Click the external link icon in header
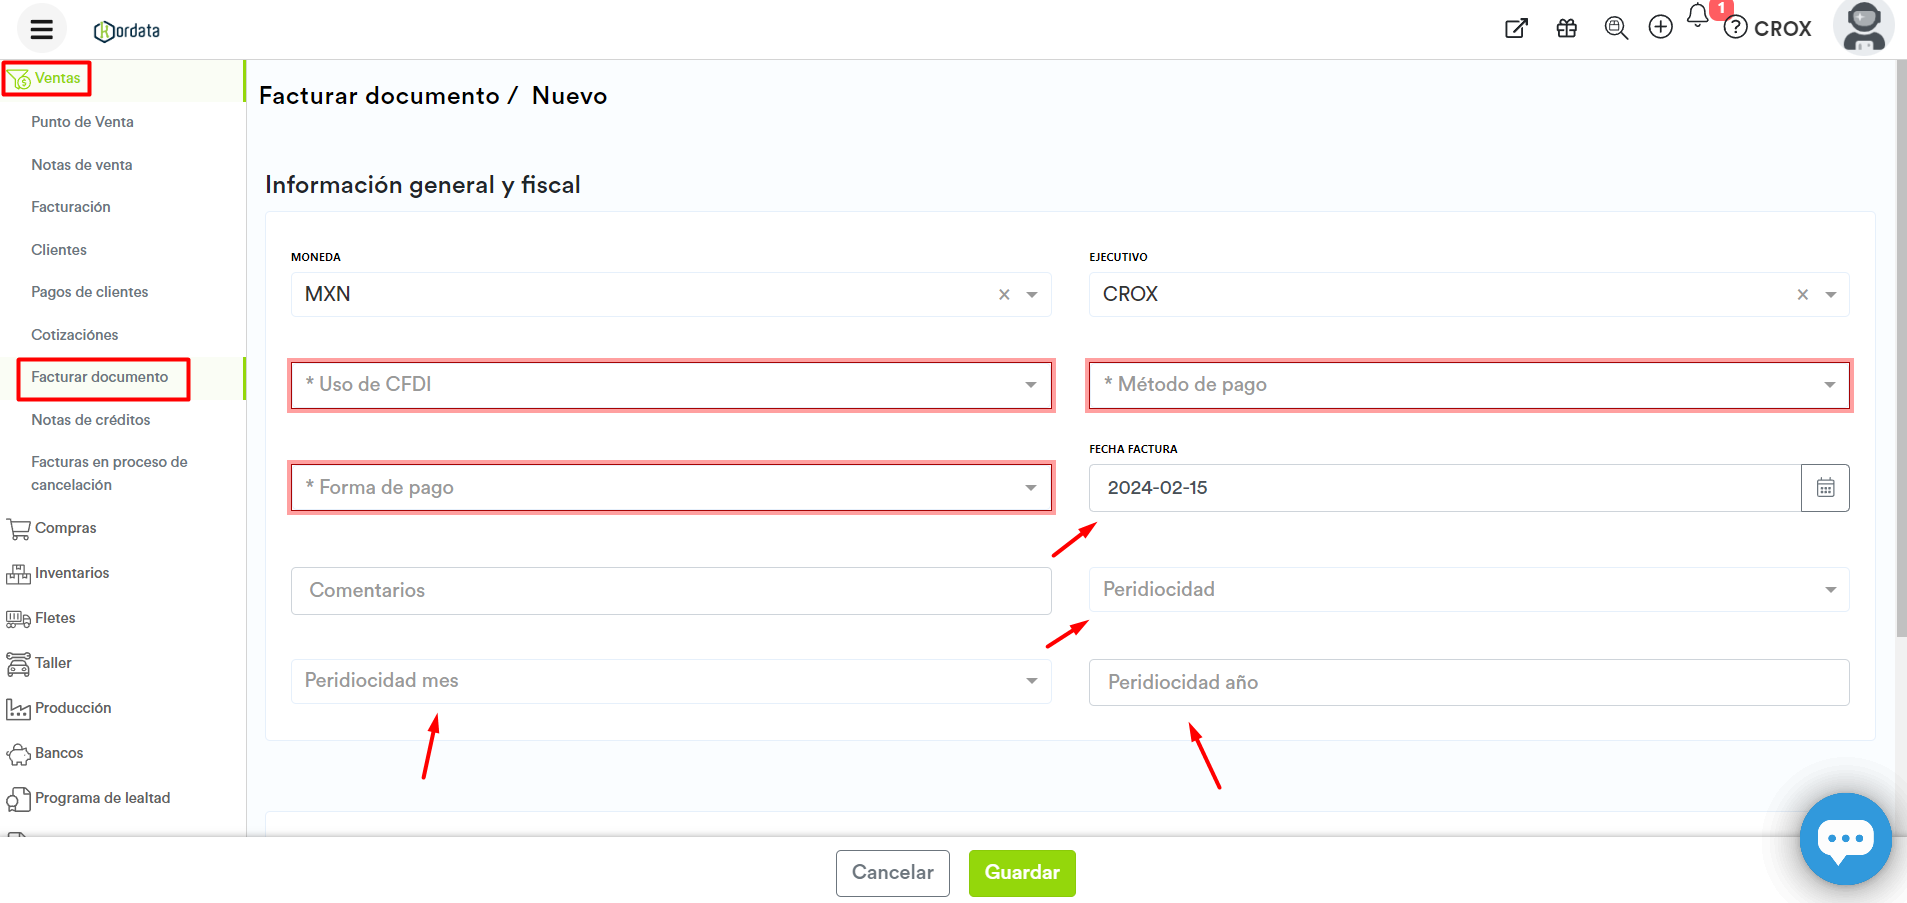 [x=1516, y=28]
